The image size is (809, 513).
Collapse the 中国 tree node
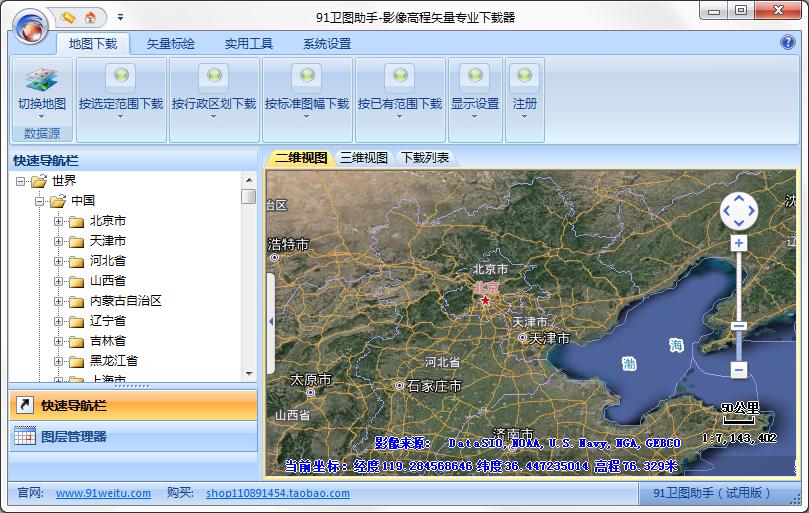tap(39, 201)
